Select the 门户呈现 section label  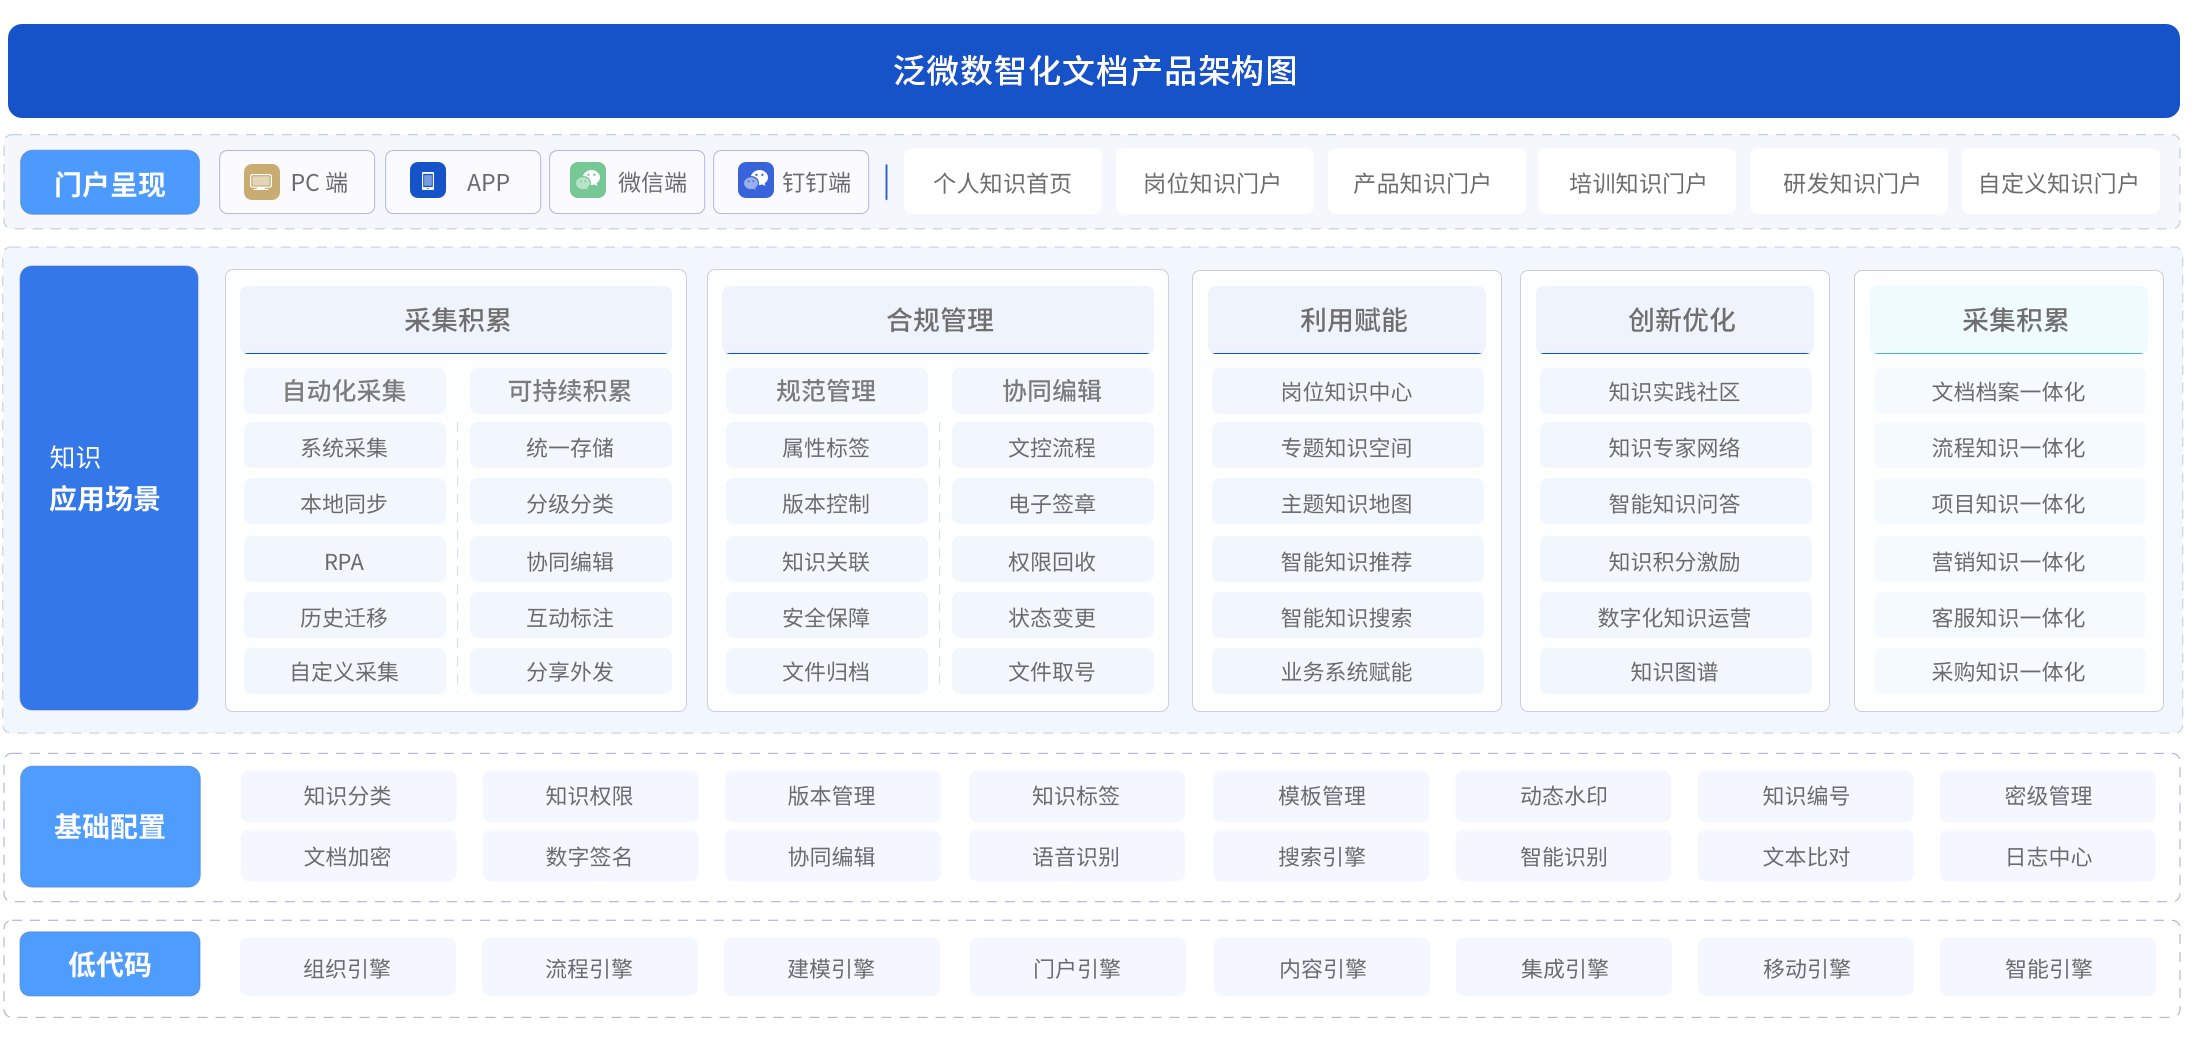110,183
